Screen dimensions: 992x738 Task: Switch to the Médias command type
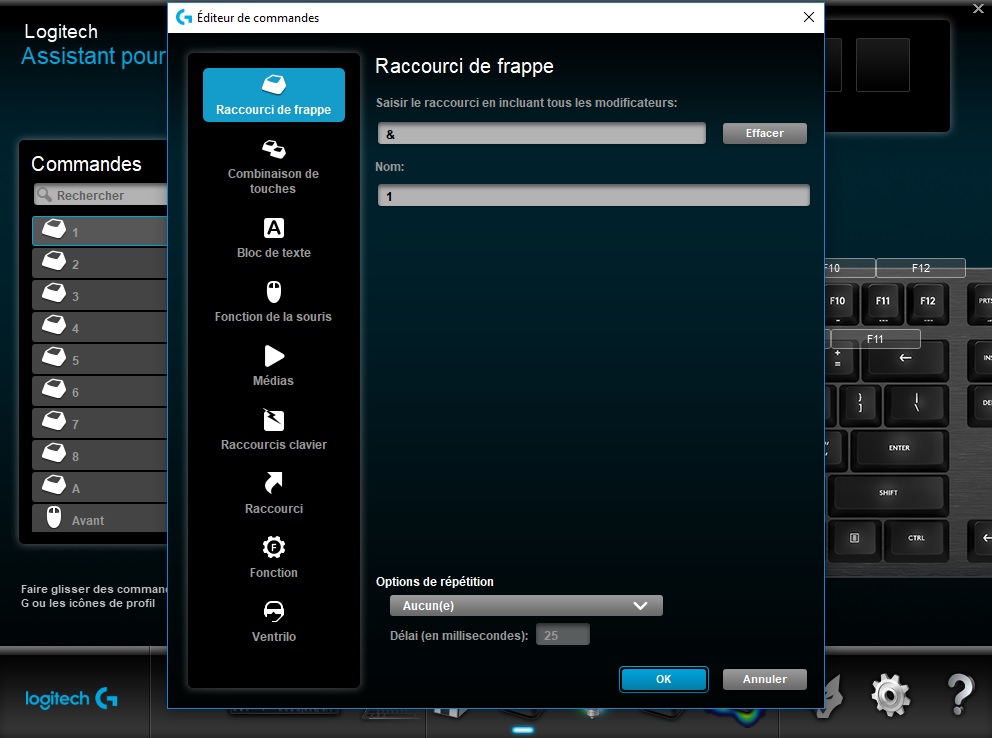273,366
